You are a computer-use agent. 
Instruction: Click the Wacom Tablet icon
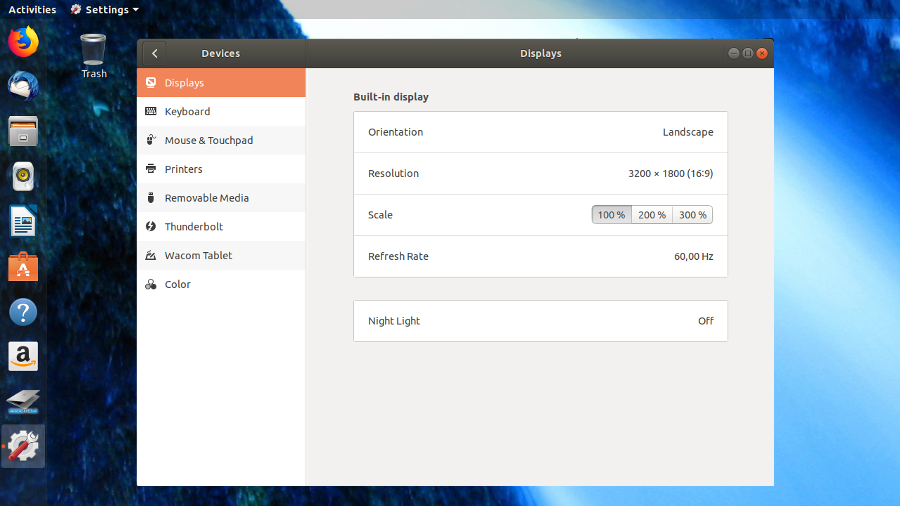click(151, 256)
